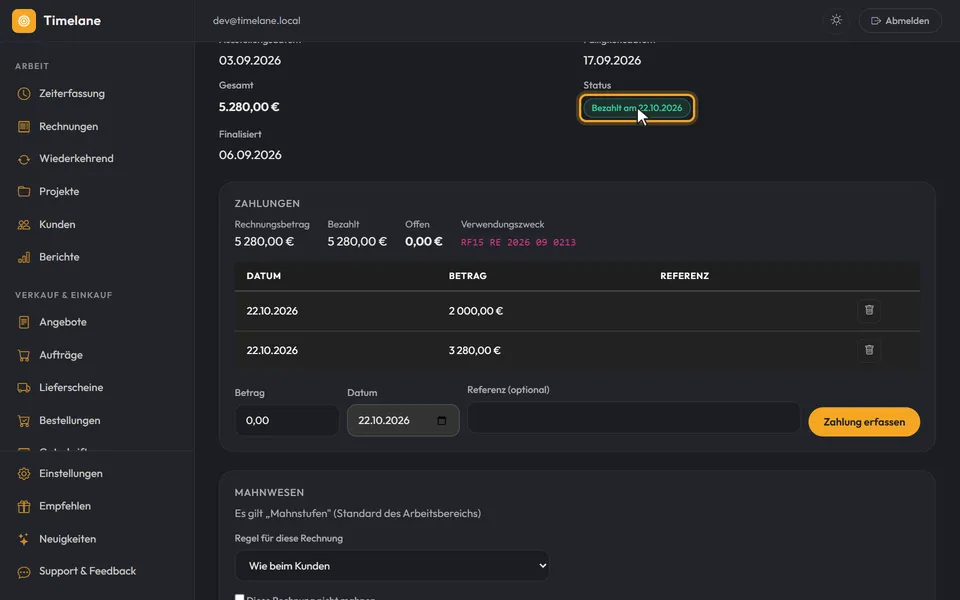Click the dev@timelane.local account text
Screen dimensions: 960x600
point(257,21)
